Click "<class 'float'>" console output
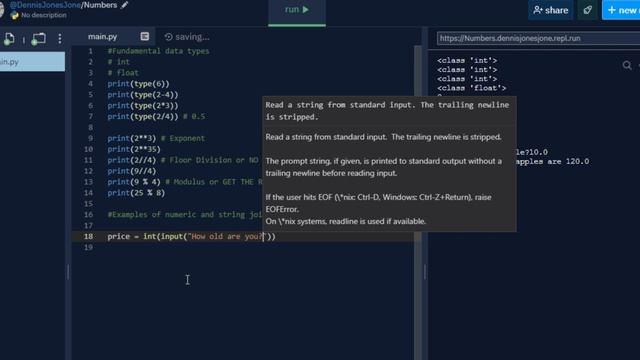The image size is (640, 360). 471,88
